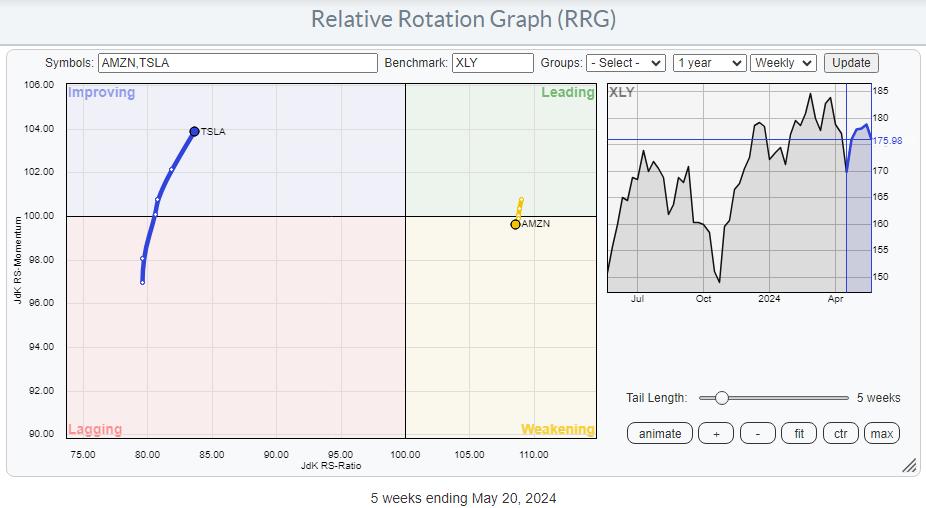Click the Leading quadrant area

pyautogui.click(x=500, y=150)
